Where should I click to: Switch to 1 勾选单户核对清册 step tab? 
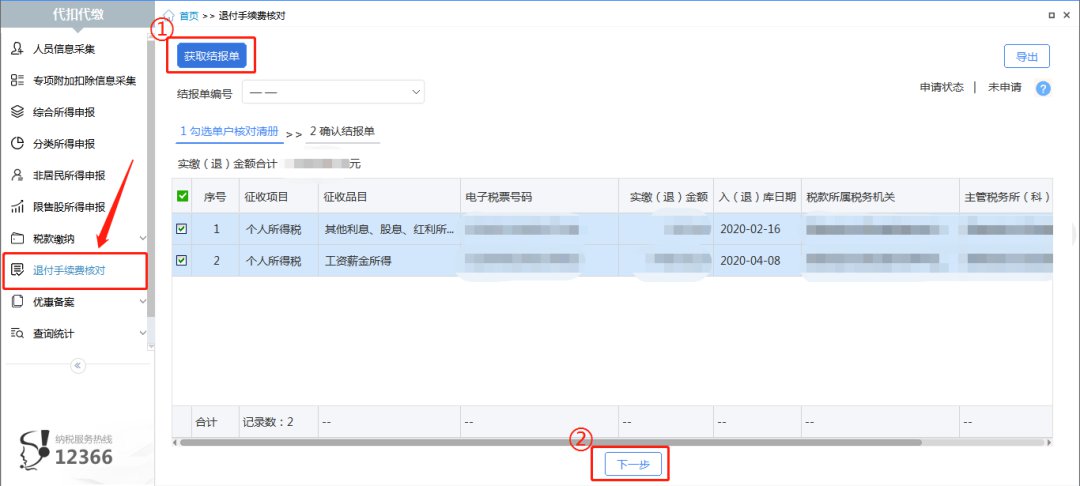[x=229, y=131]
